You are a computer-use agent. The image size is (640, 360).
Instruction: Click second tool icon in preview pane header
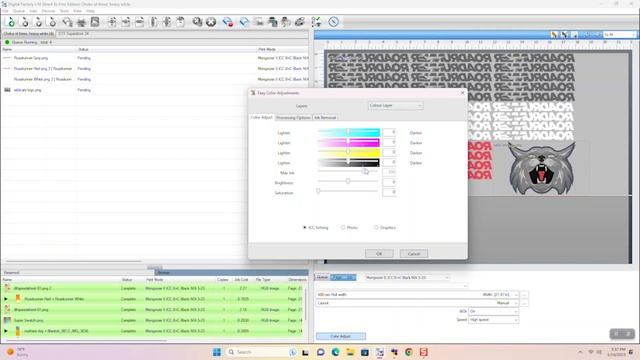coord(565,35)
